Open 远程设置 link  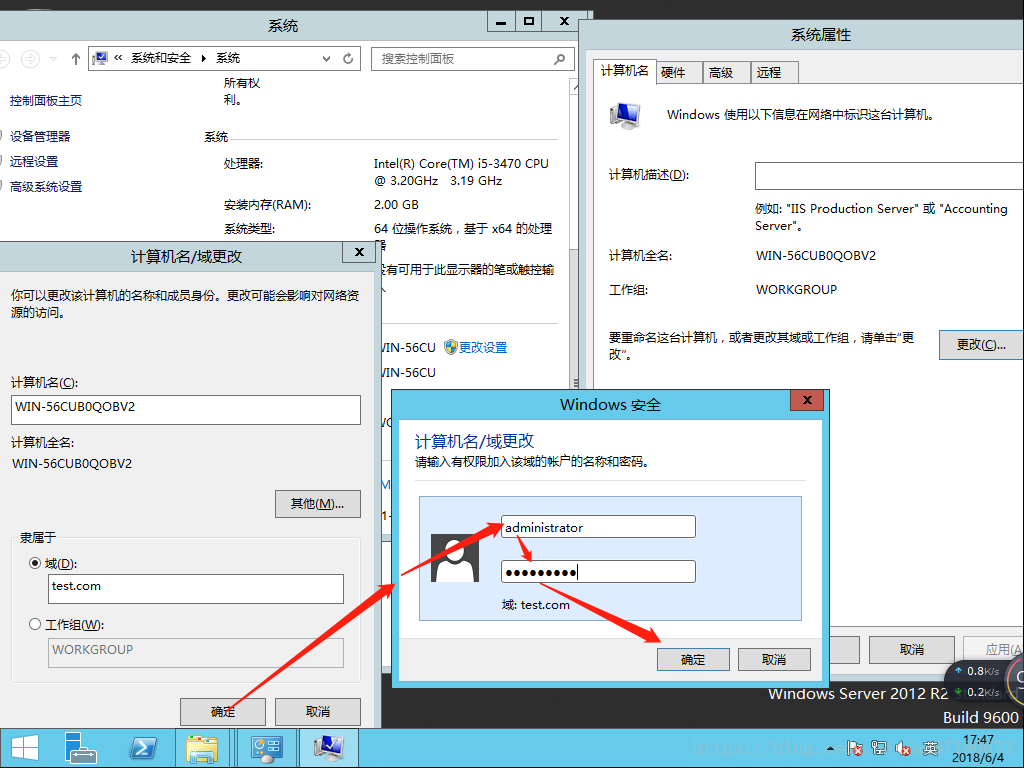point(34,161)
